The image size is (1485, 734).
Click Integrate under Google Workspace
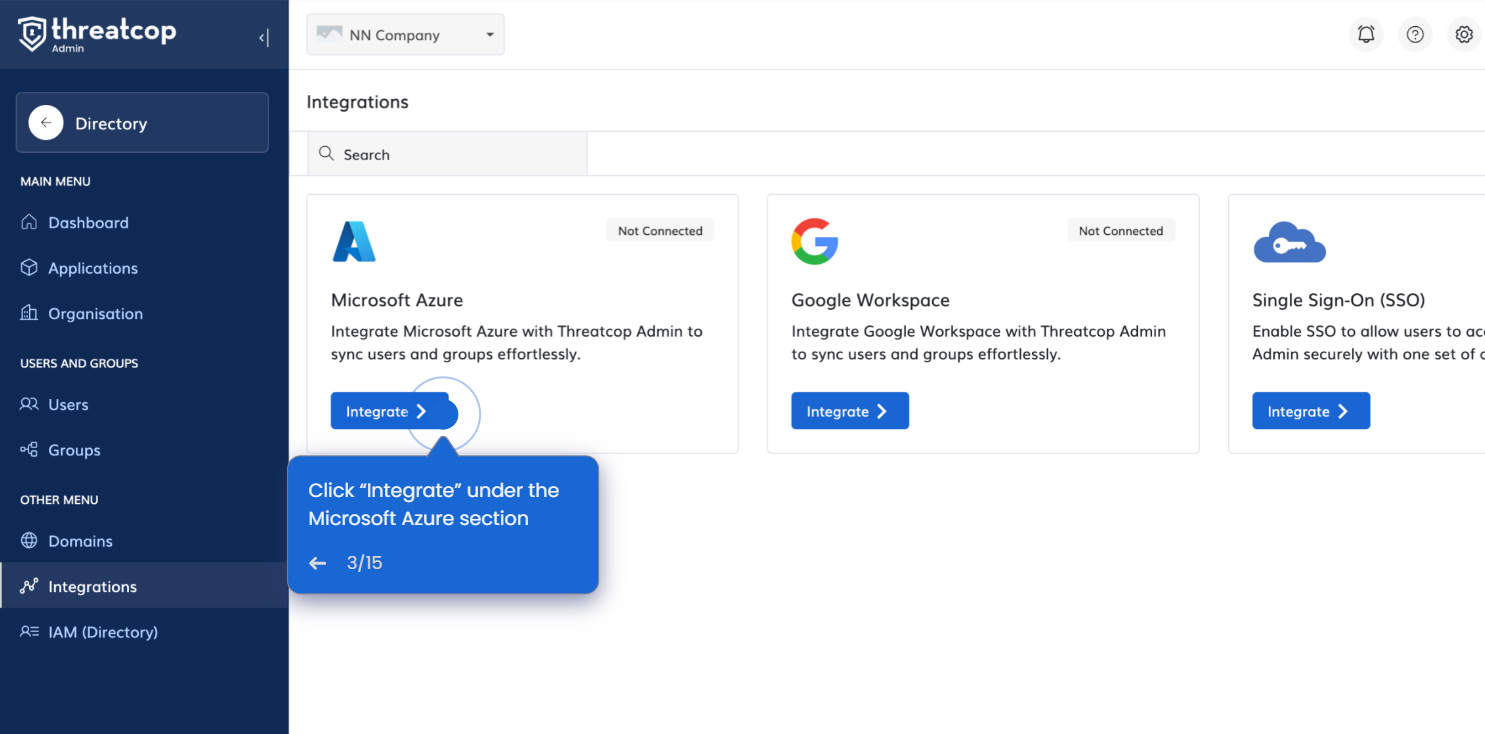849,411
